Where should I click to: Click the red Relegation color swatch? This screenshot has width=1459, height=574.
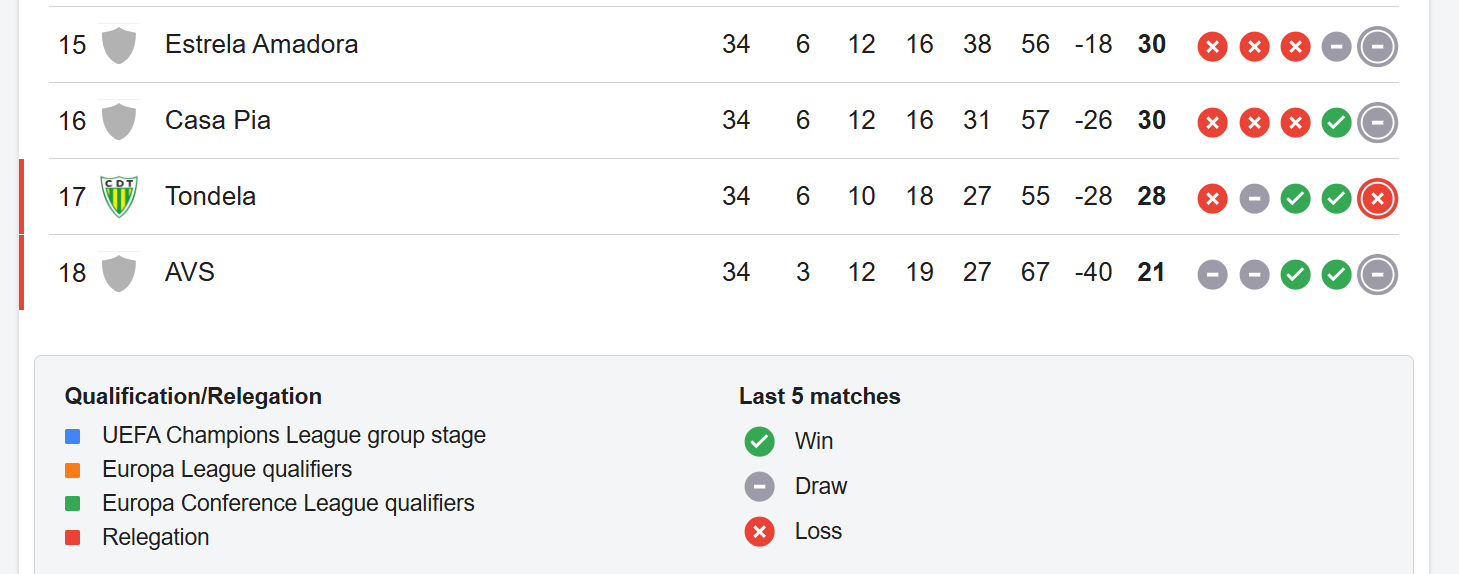(x=72, y=537)
